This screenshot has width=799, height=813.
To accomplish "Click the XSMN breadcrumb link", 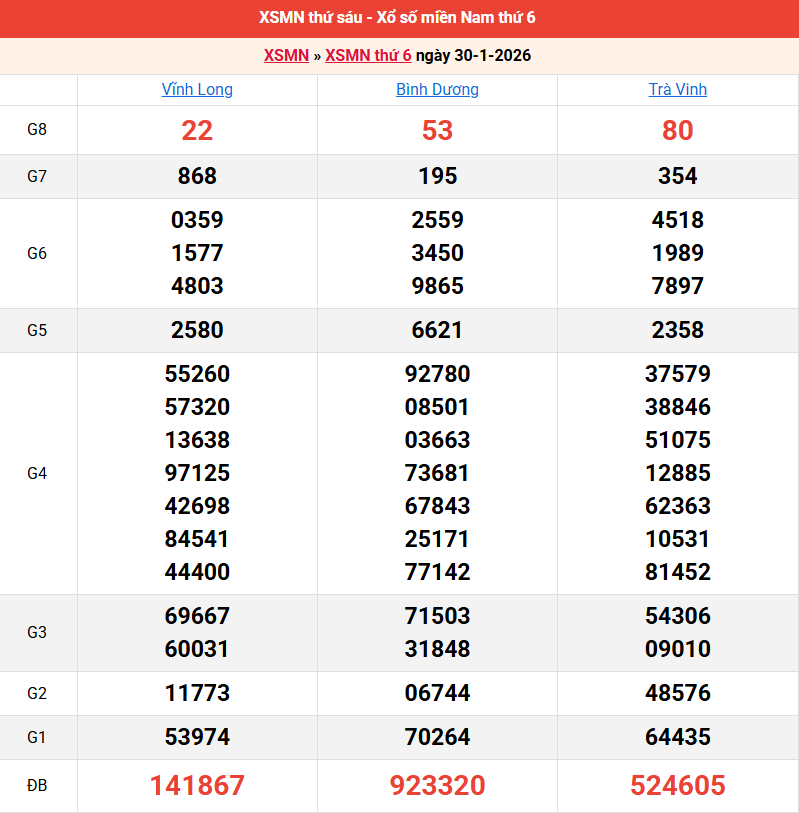I will click(286, 56).
